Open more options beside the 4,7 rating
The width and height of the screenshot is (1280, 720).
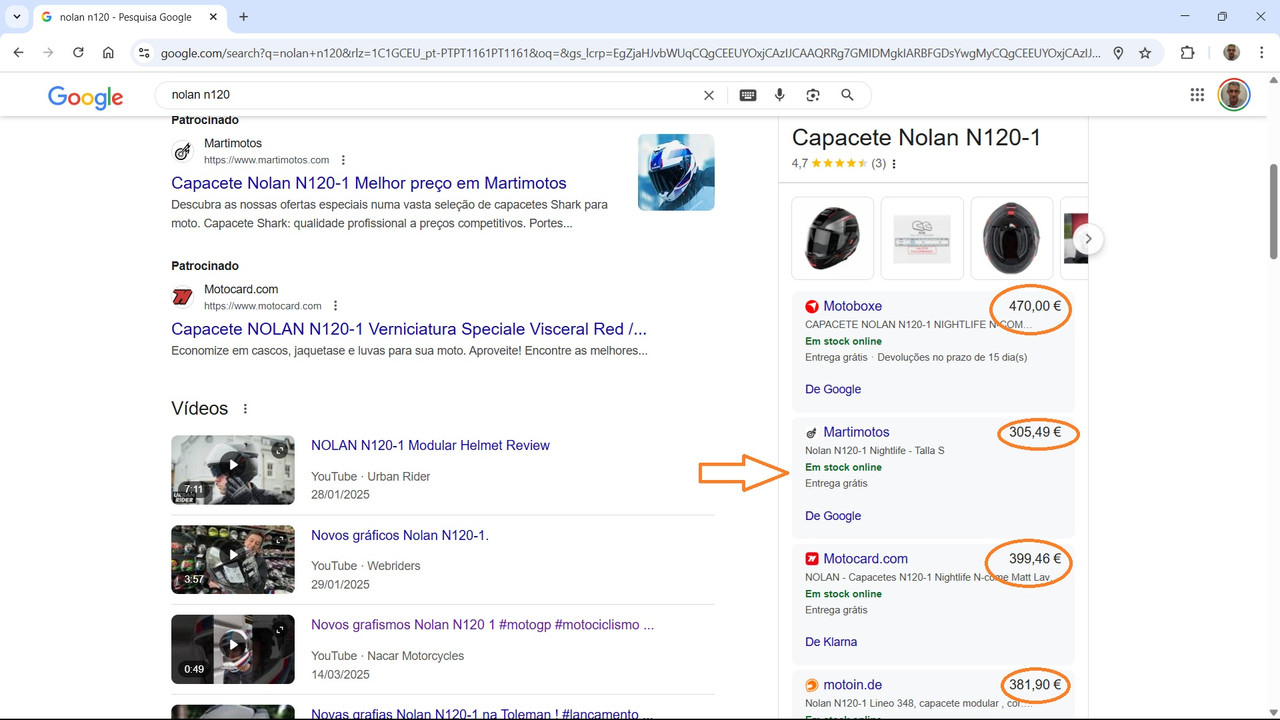pos(894,164)
